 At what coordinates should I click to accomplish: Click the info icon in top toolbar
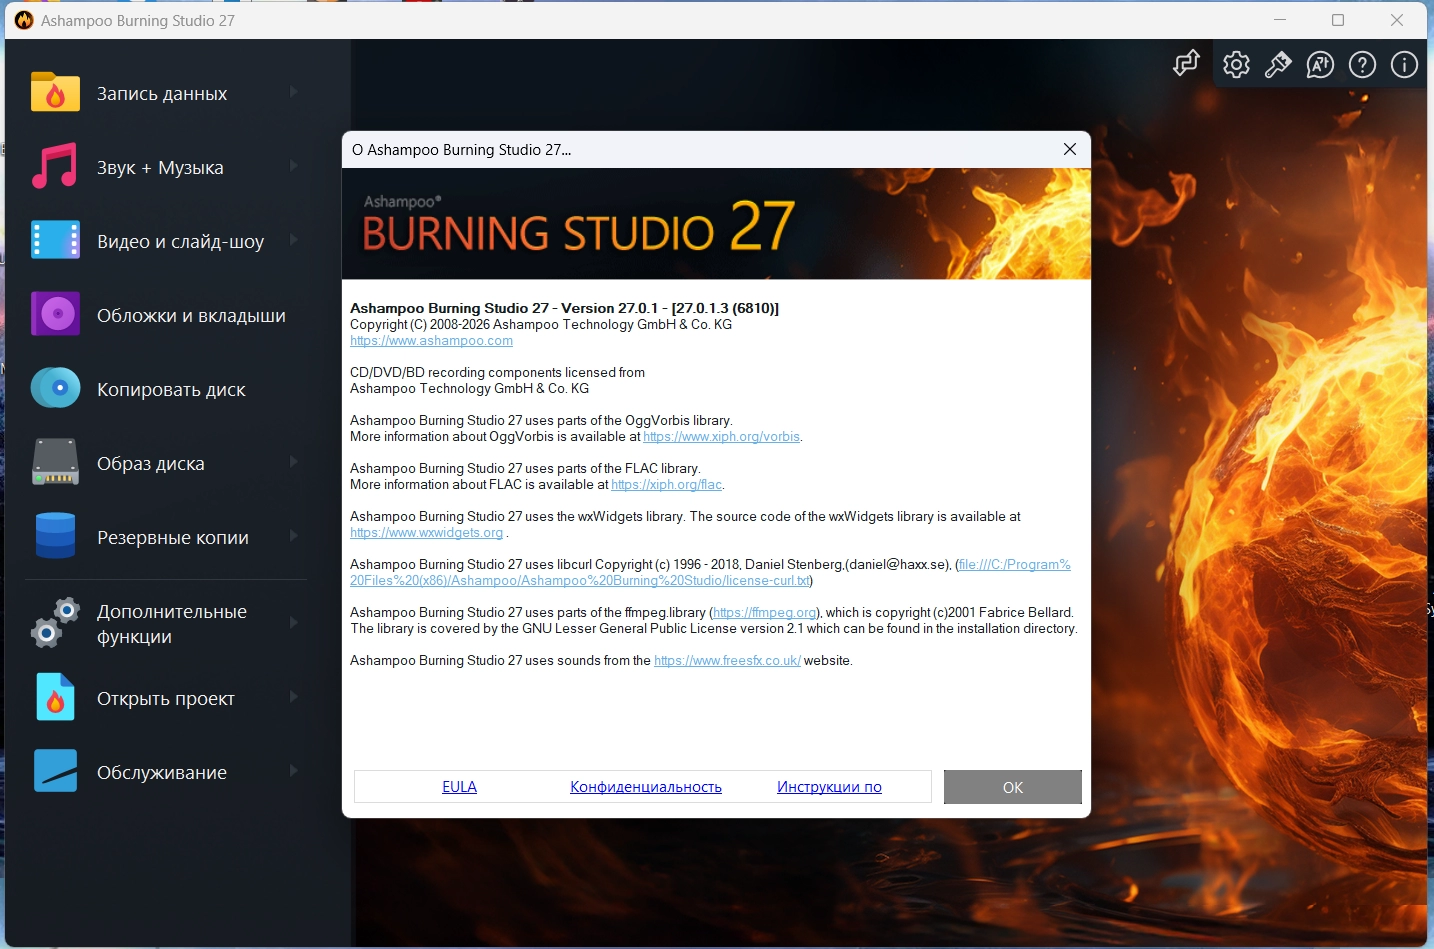click(x=1404, y=65)
